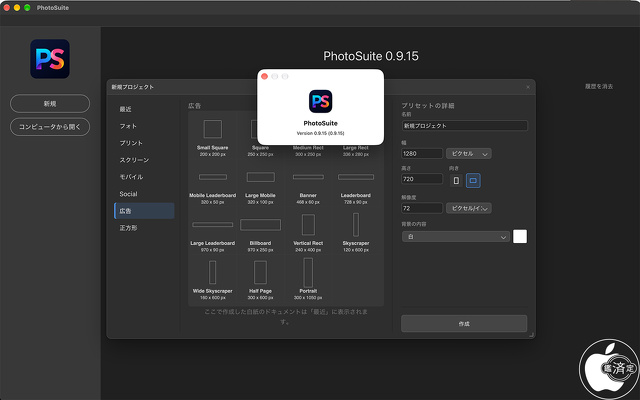Viewport: 640px width, 400px height.
Task: Choose the Vertical Rect 240 x 400 preset
Action: (x=308, y=233)
